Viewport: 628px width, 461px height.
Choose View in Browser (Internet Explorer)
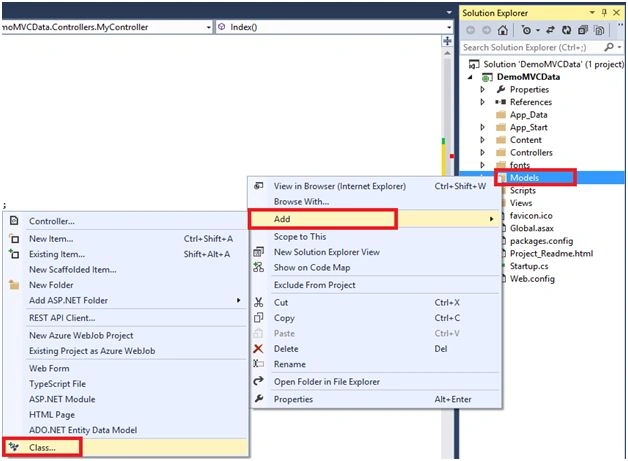tap(376, 186)
